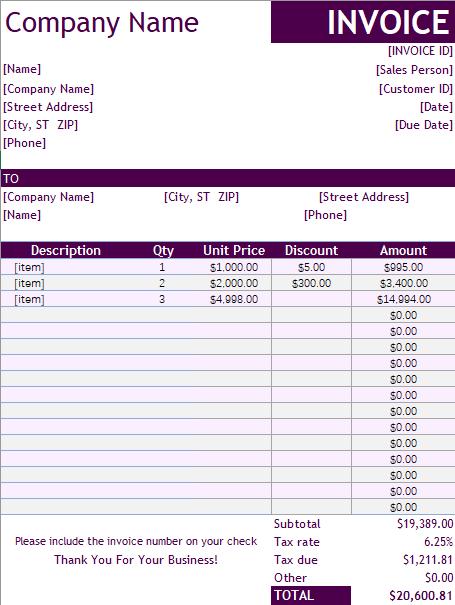
Task: Select recipient [Street Address] under TO
Action: [x=364, y=197]
